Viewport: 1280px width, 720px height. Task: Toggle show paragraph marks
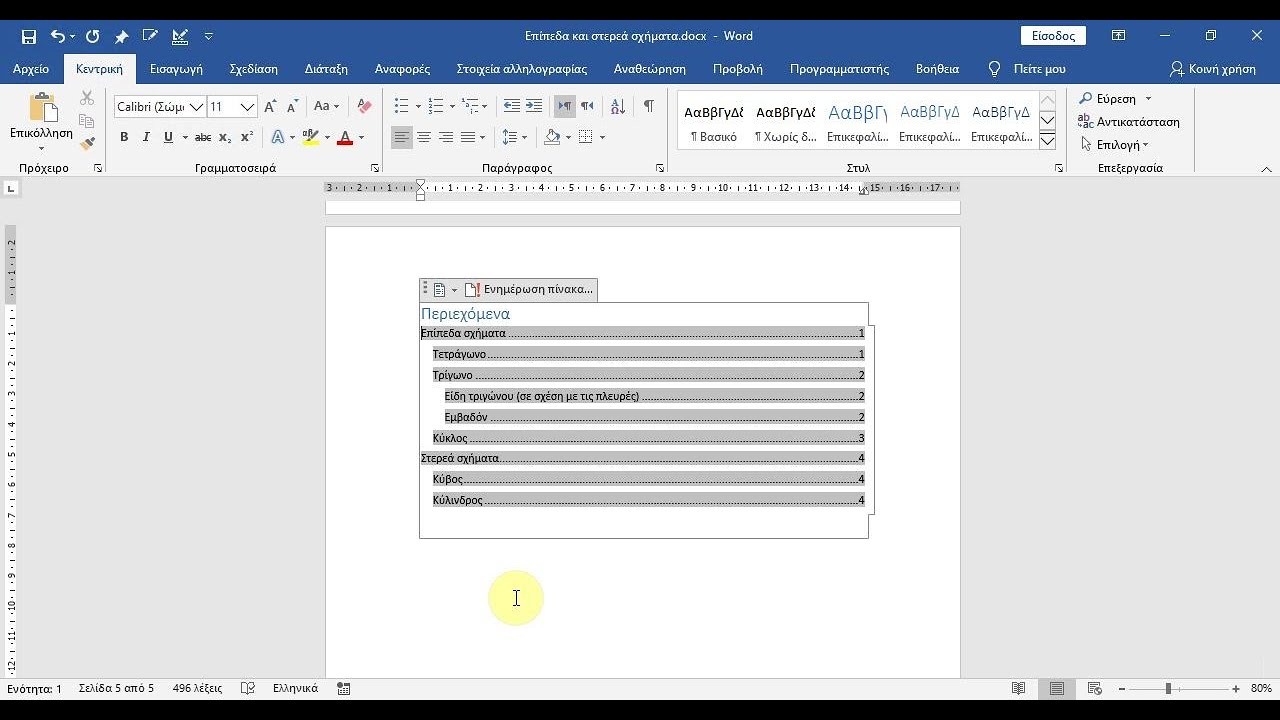point(649,106)
